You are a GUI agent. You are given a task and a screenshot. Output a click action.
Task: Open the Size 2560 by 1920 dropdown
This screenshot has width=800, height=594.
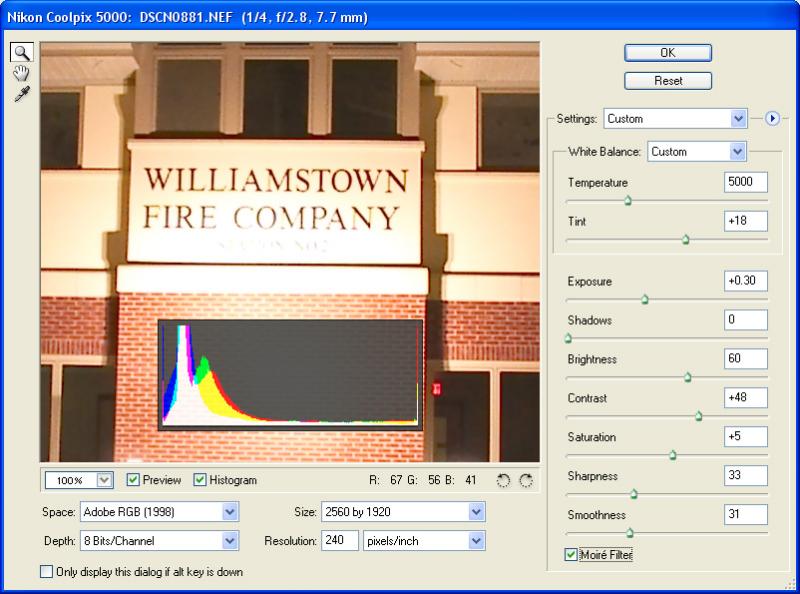pos(403,512)
